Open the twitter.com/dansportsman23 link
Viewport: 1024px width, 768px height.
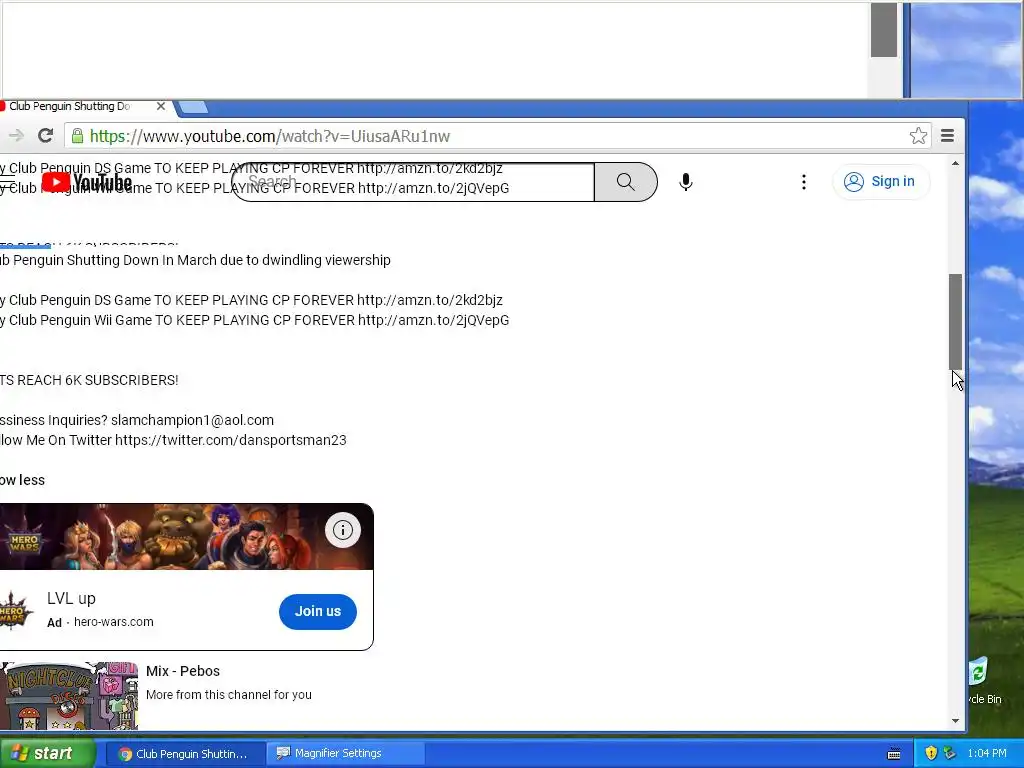231,440
